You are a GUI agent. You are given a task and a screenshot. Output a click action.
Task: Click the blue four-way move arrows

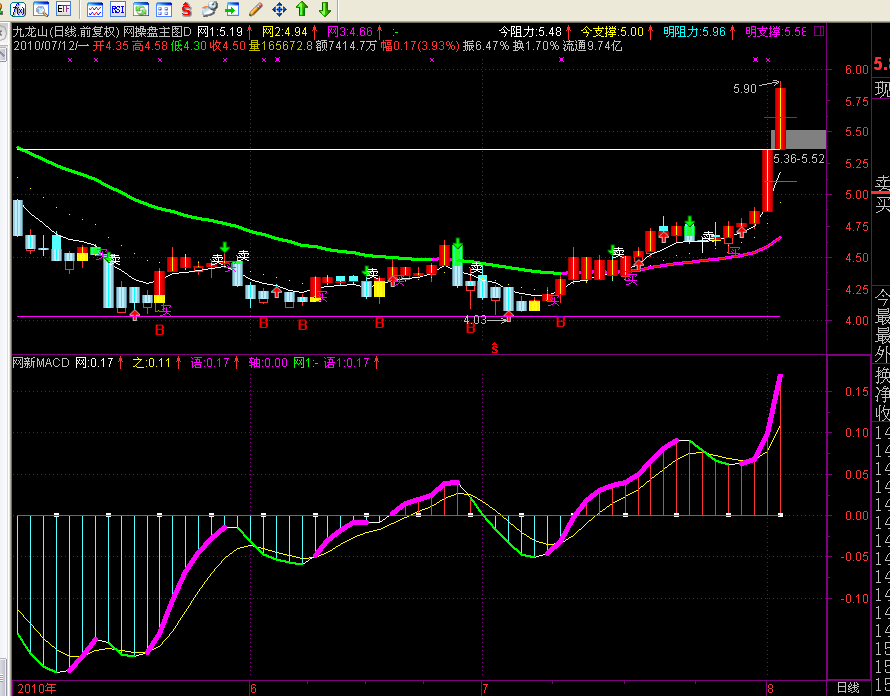[279, 9]
